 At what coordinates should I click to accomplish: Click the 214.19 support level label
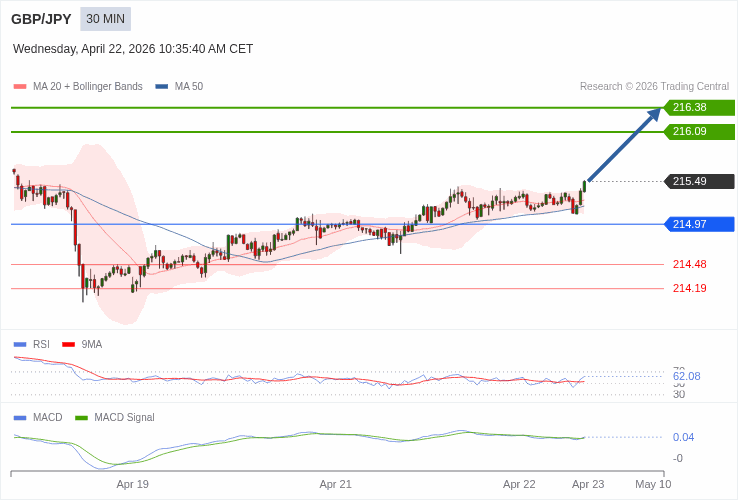(689, 288)
